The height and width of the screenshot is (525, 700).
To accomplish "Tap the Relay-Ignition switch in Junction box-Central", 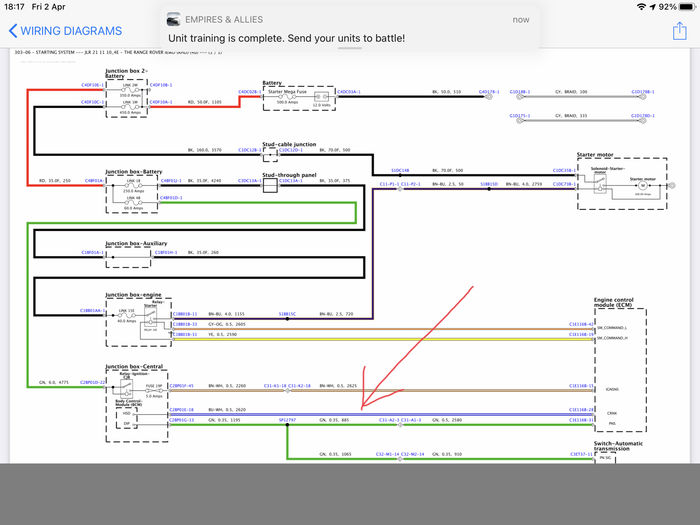I will click(127, 388).
